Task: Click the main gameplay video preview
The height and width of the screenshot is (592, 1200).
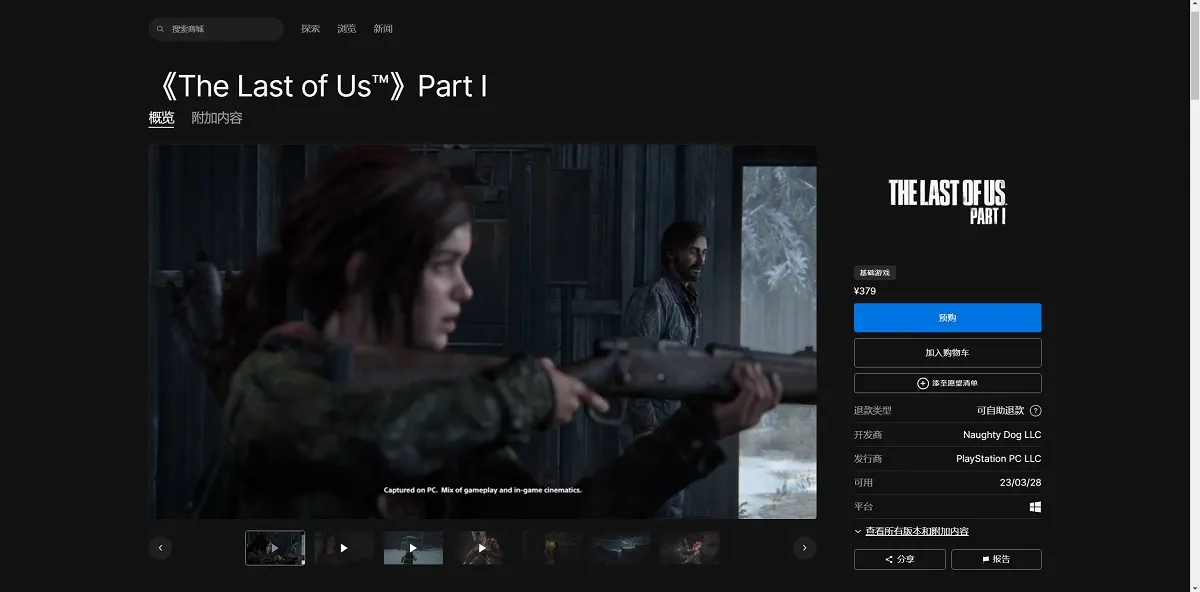Action: pos(483,332)
